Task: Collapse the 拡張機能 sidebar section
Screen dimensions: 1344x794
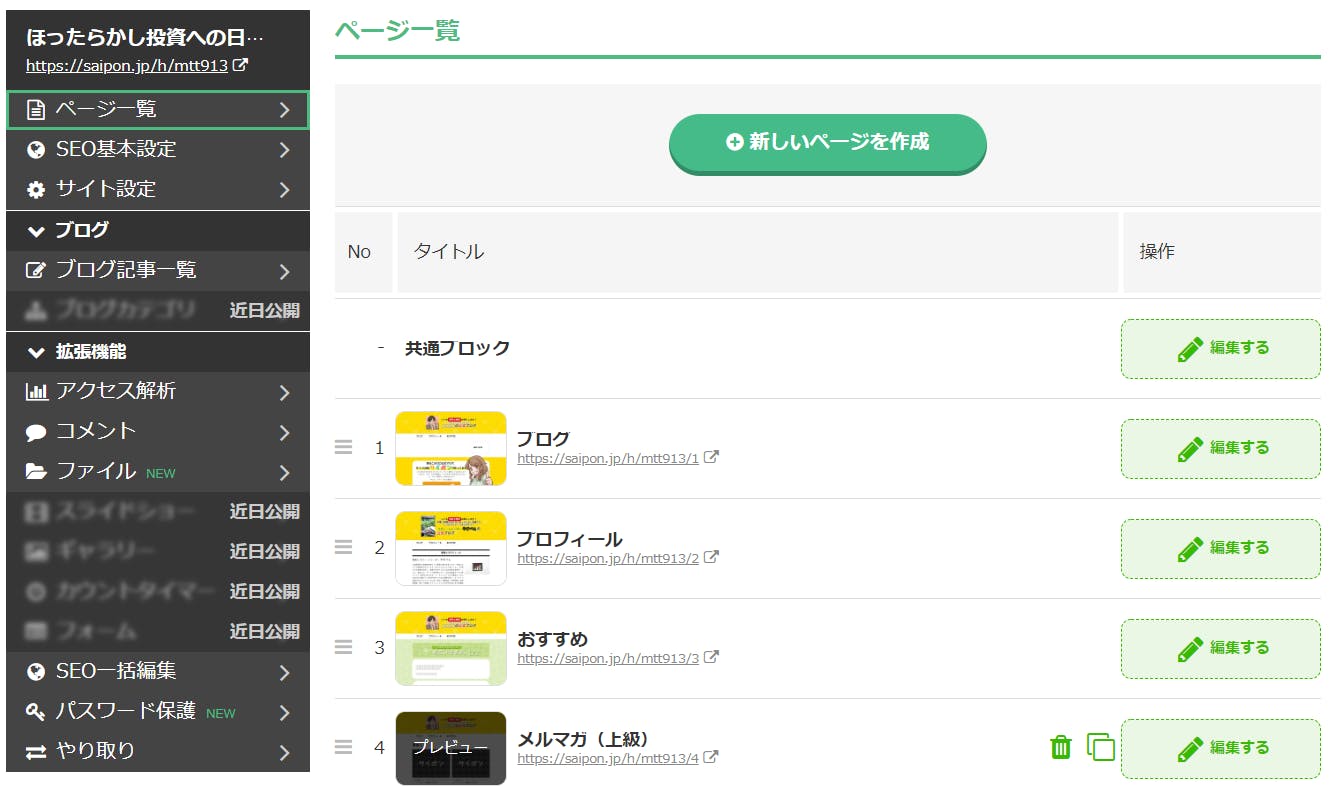Action: (37, 352)
